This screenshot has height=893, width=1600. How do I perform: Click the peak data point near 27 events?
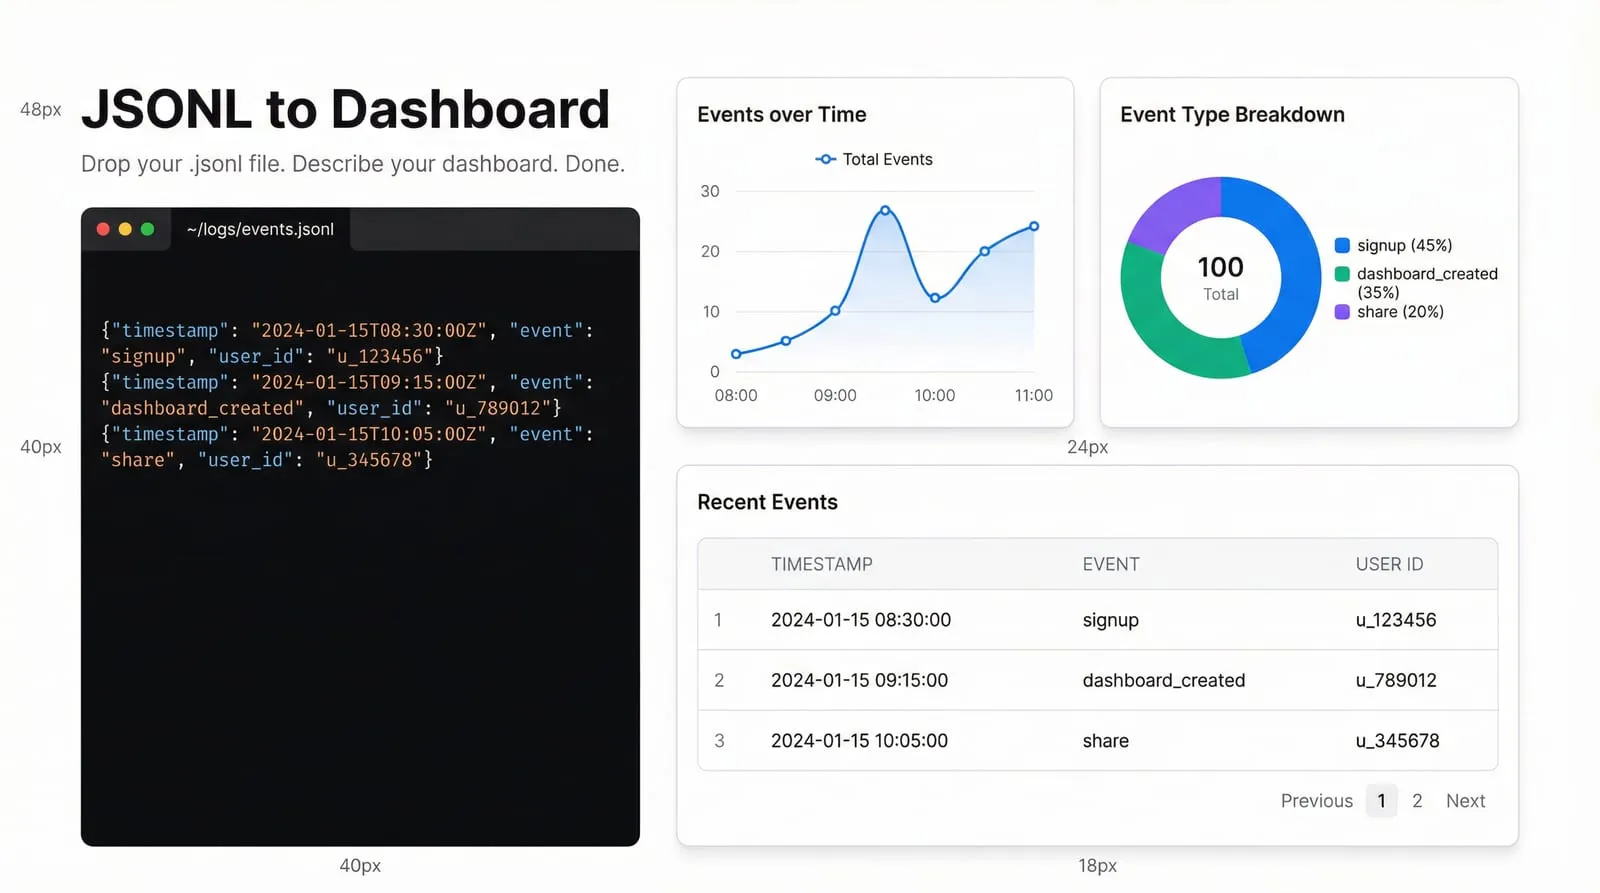[x=885, y=210]
